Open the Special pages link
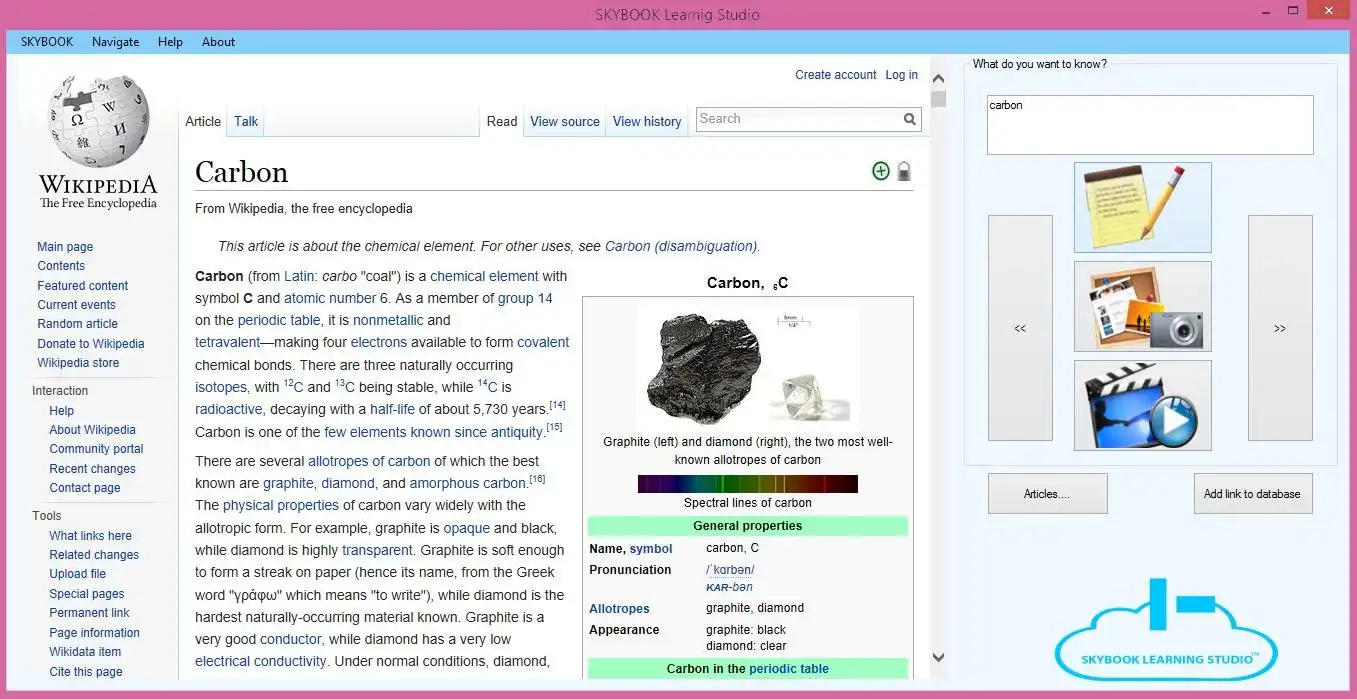The width and height of the screenshot is (1357, 699). tap(87, 594)
